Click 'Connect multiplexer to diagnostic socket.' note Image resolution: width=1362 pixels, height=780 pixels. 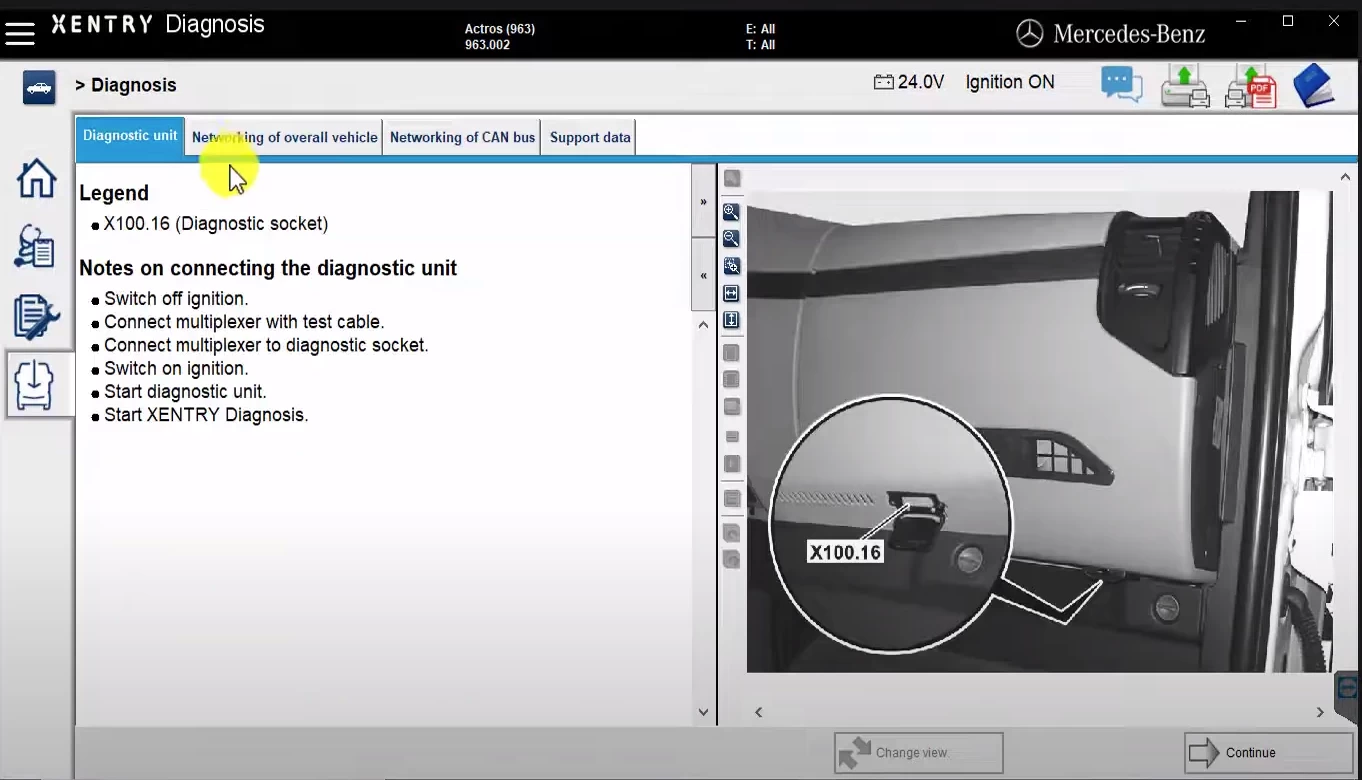[x=266, y=345]
